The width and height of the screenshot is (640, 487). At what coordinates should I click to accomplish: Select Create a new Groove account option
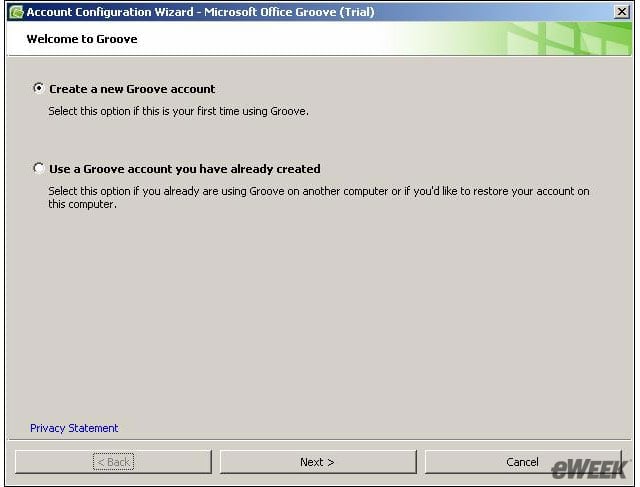coord(39,88)
